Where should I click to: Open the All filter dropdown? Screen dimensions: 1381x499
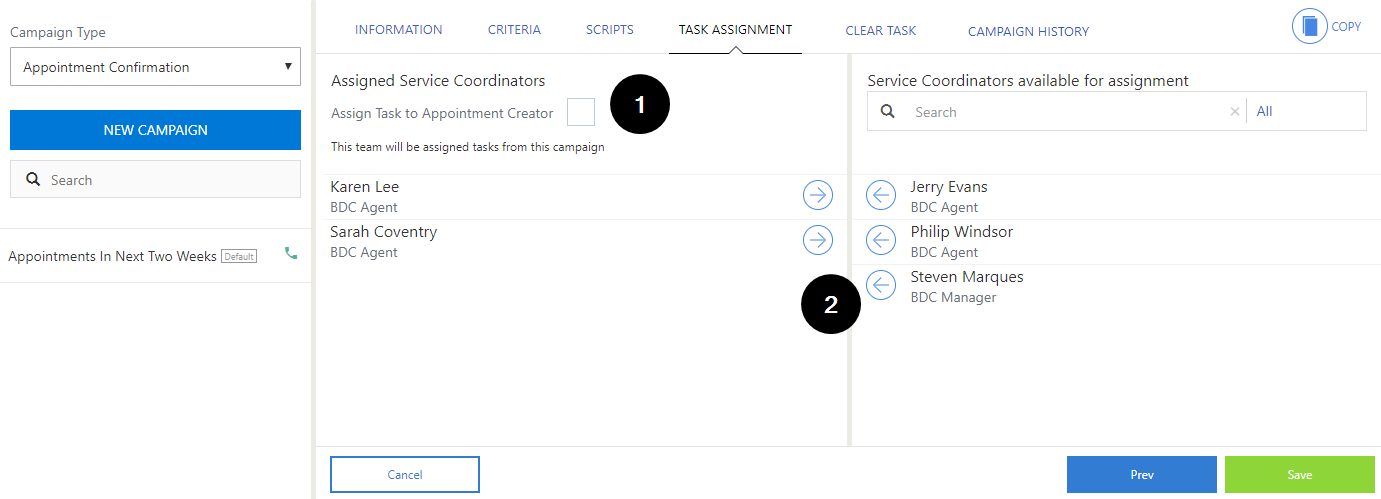click(x=1306, y=111)
